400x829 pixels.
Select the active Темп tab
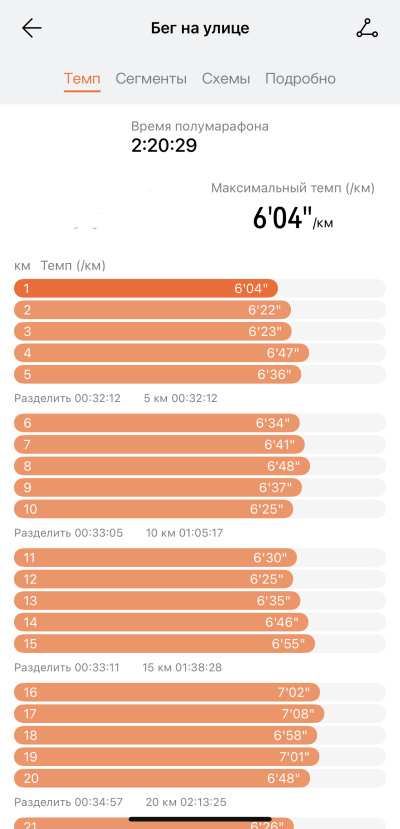(x=82, y=79)
